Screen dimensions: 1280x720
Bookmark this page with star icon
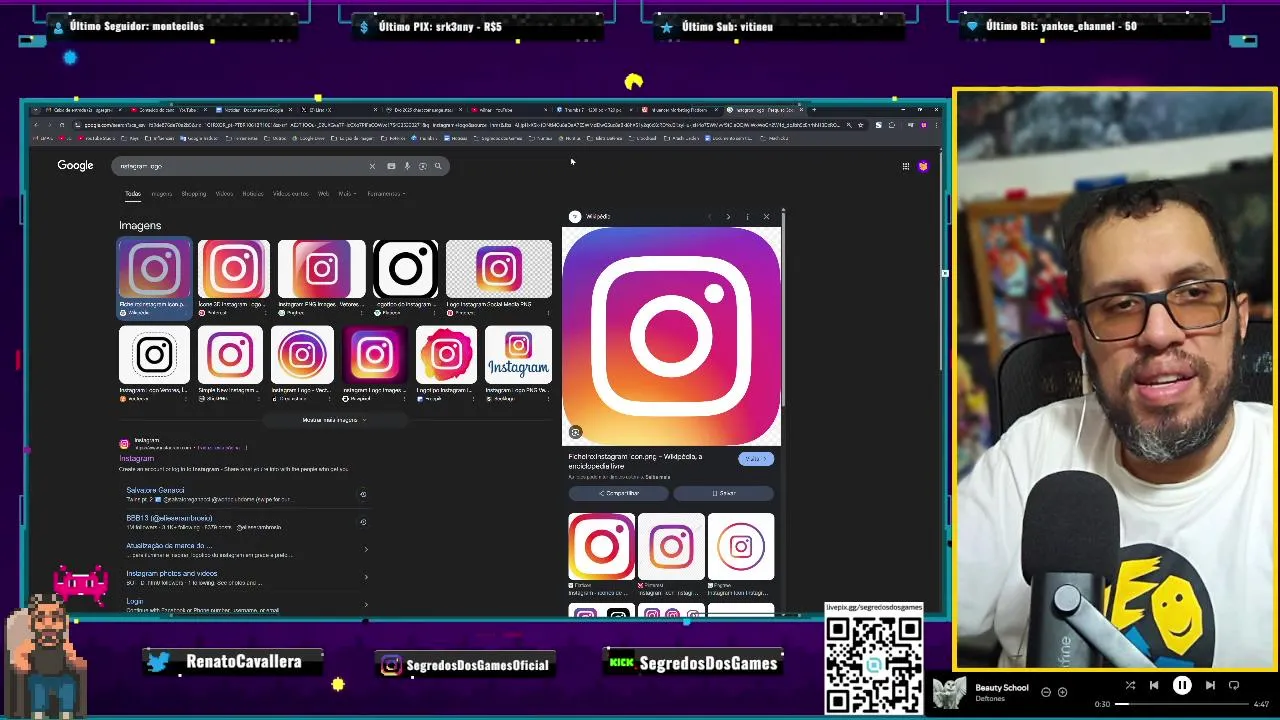(861, 125)
